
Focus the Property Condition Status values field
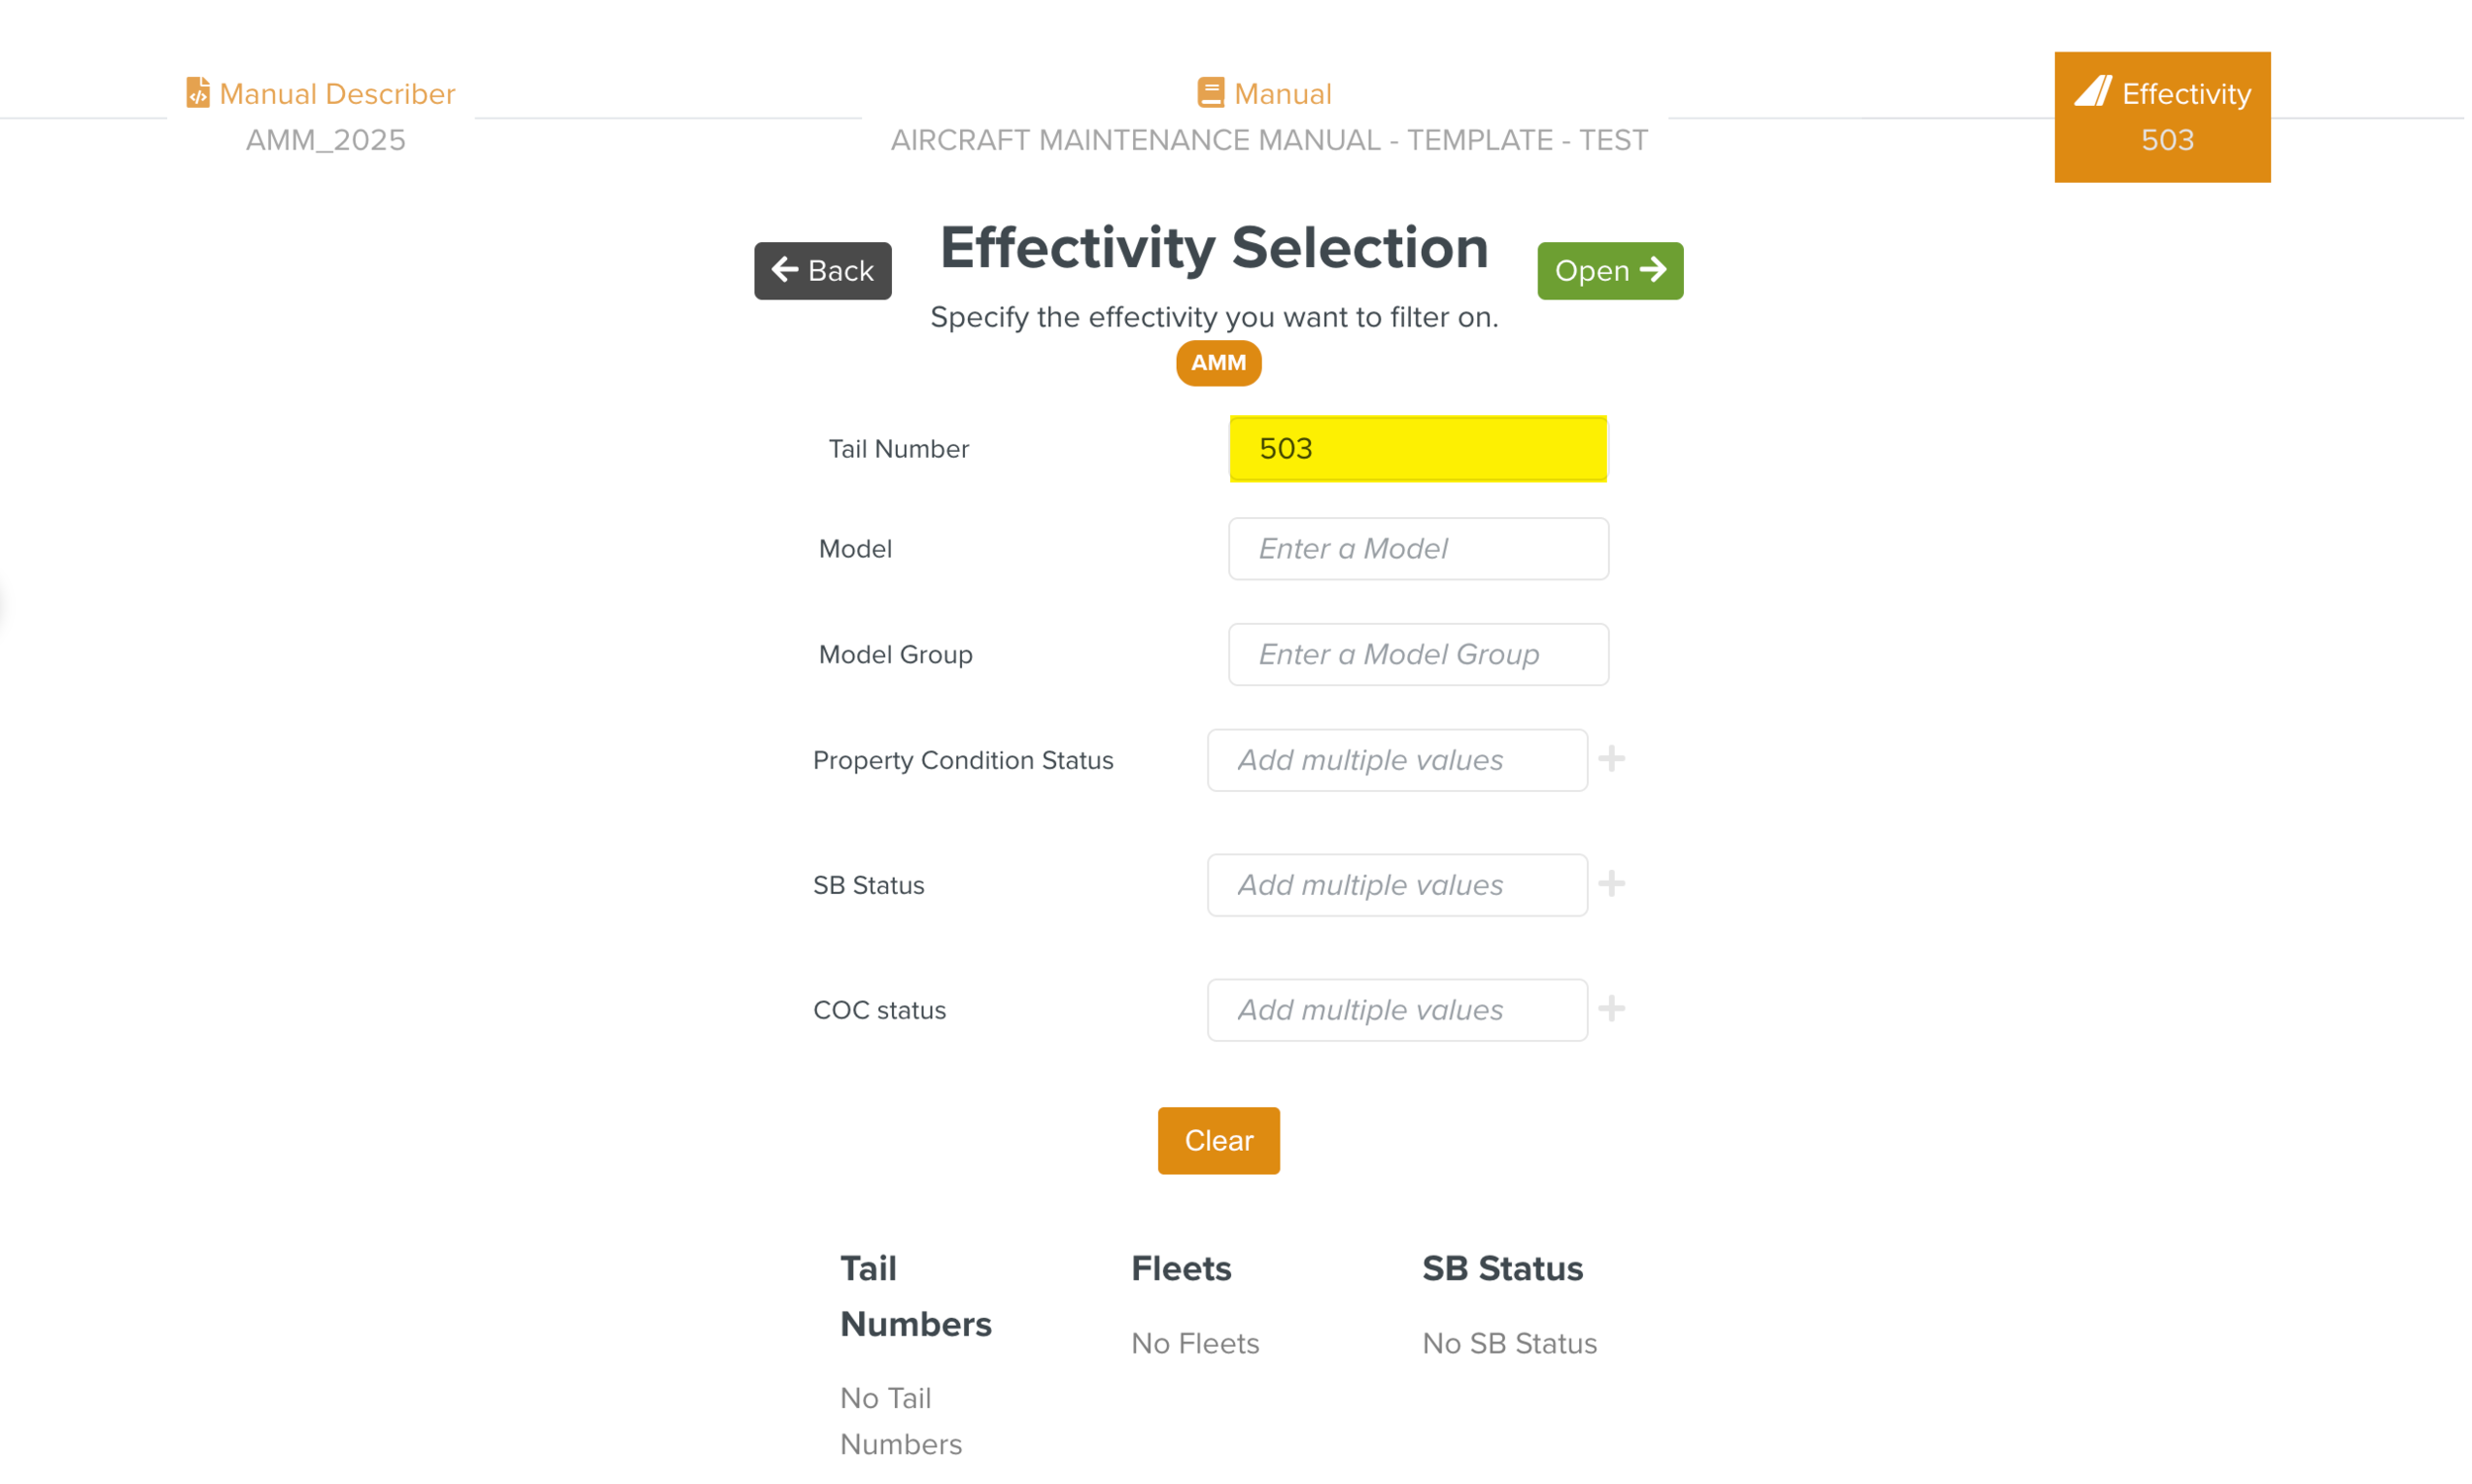[x=1396, y=761]
